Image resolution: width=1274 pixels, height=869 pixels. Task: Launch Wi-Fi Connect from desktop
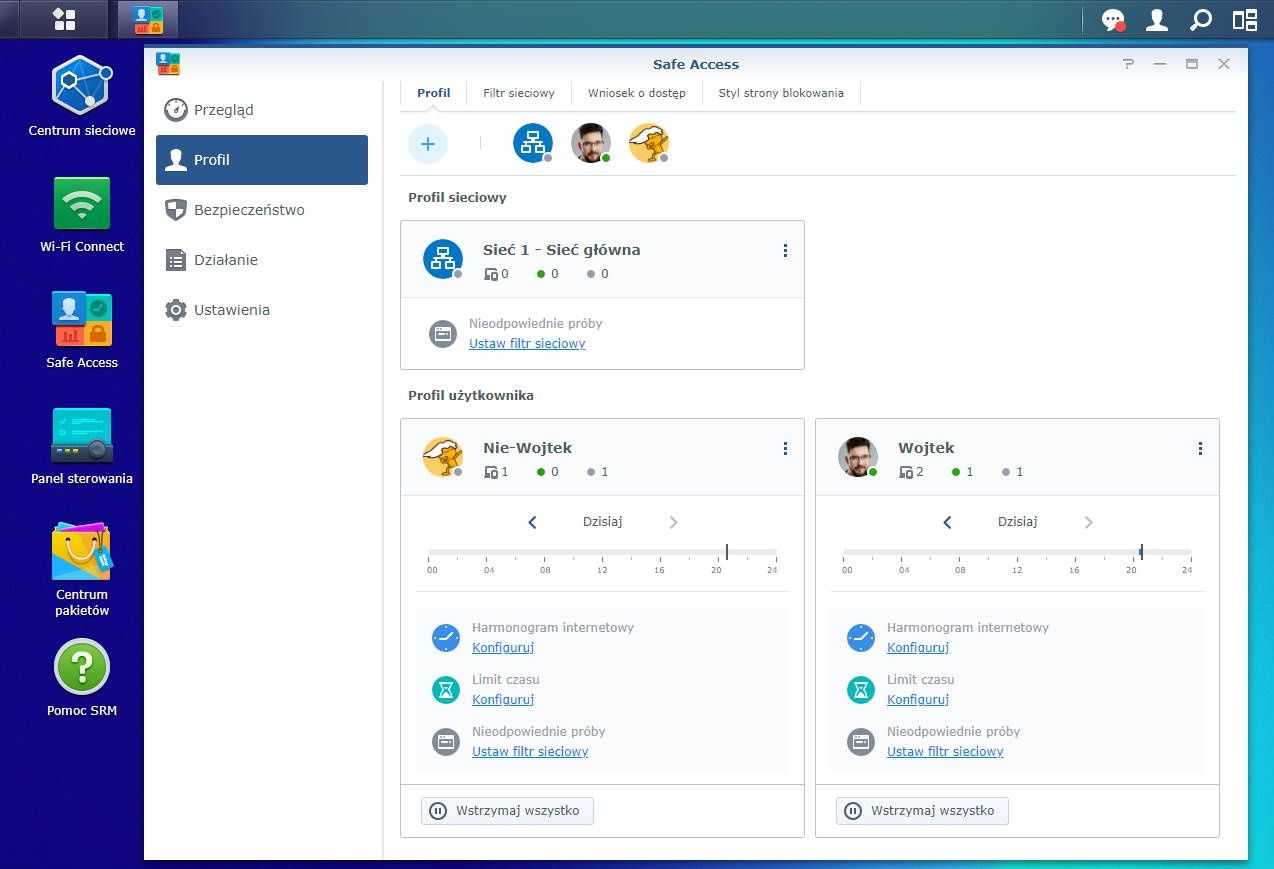(x=82, y=203)
